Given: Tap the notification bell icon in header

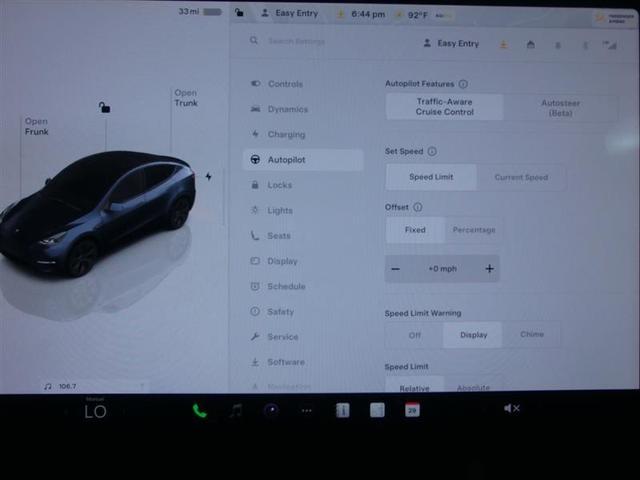Looking at the screenshot, I should (558, 45).
